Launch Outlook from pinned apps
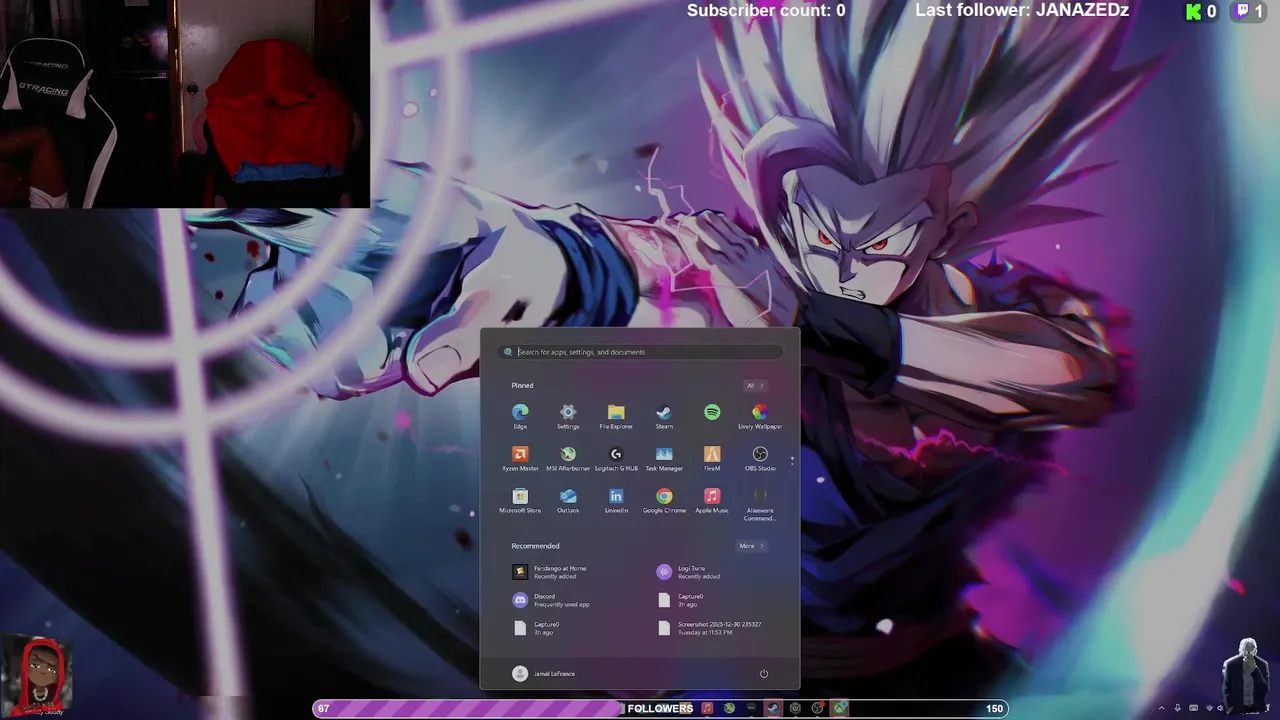Image resolution: width=1280 pixels, height=720 pixels. pos(568,500)
